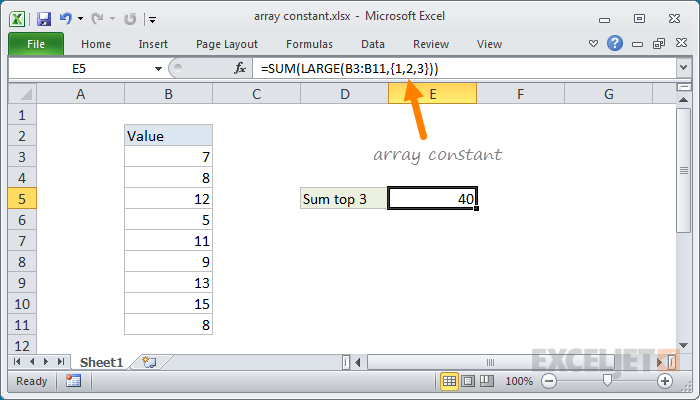Click the Insert Function fx icon
Image resolution: width=700 pixels, height=400 pixels.
click(240, 68)
